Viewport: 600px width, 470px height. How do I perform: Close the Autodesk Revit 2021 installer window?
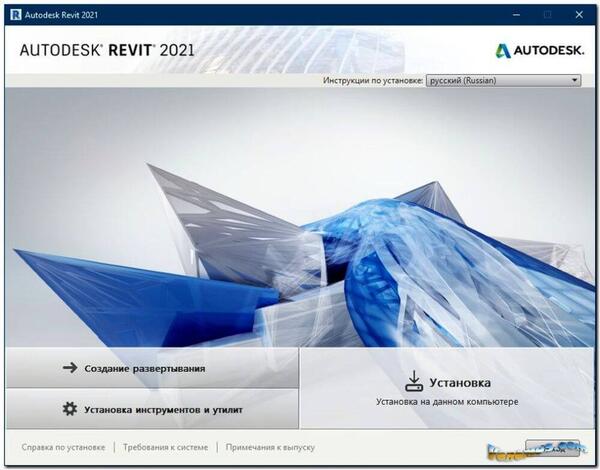coord(579,15)
